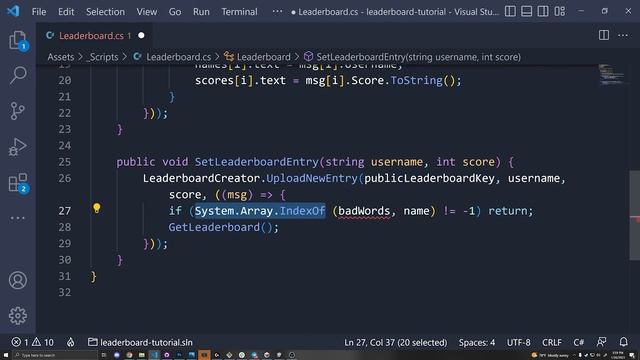The image size is (640, 360).
Task: Click the Assets breadcrumb
Action: click(x=61, y=57)
